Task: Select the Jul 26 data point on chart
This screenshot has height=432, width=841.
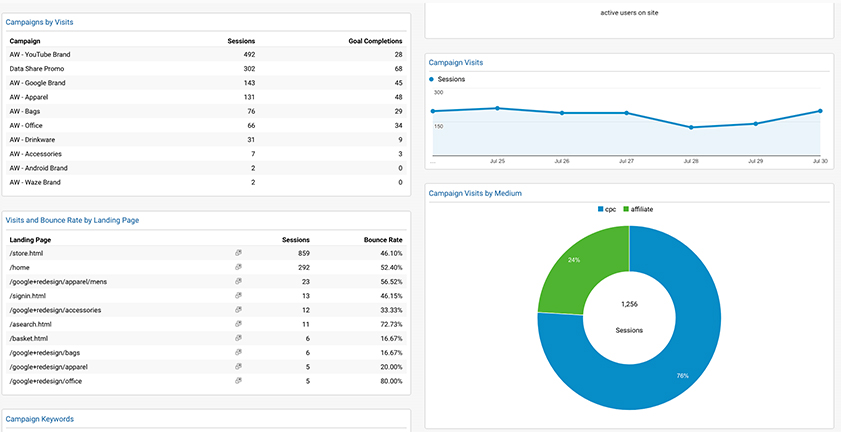Action: coord(562,113)
